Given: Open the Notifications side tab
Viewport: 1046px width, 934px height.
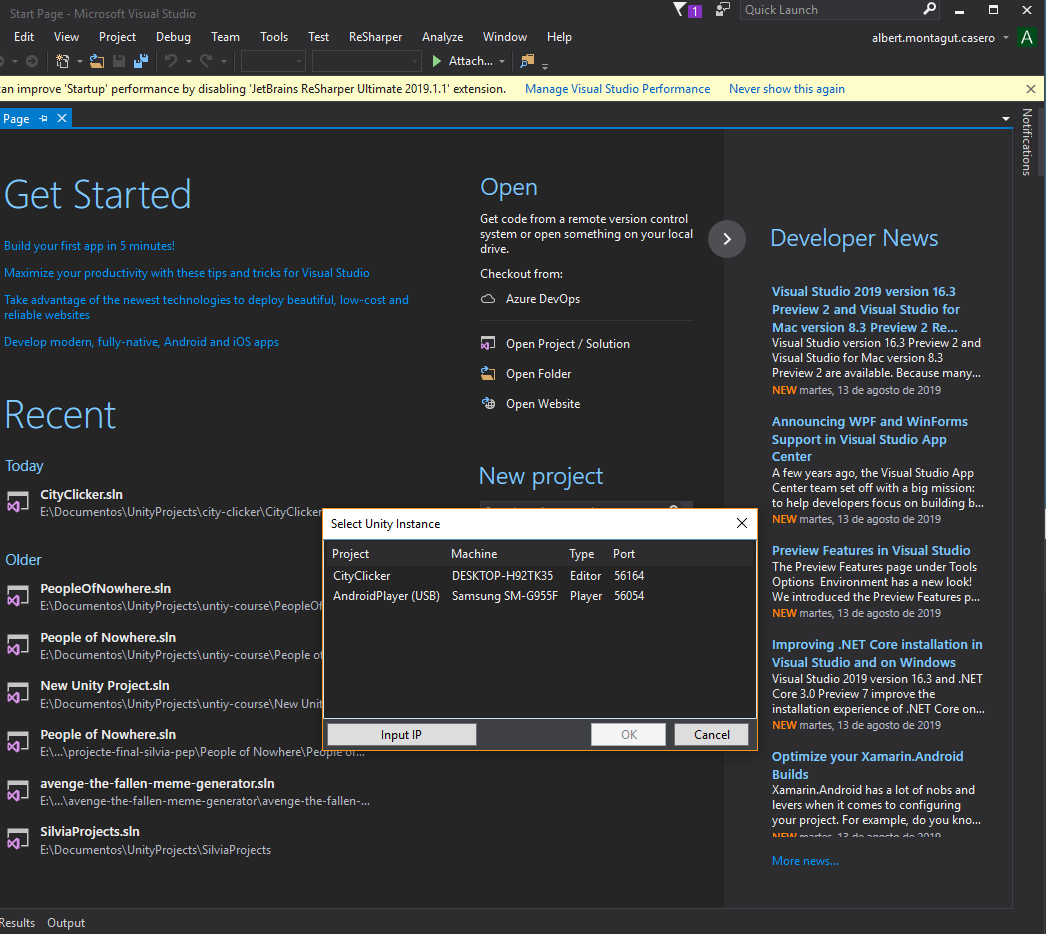Looking at the screenshot, I should (1027, 142).
